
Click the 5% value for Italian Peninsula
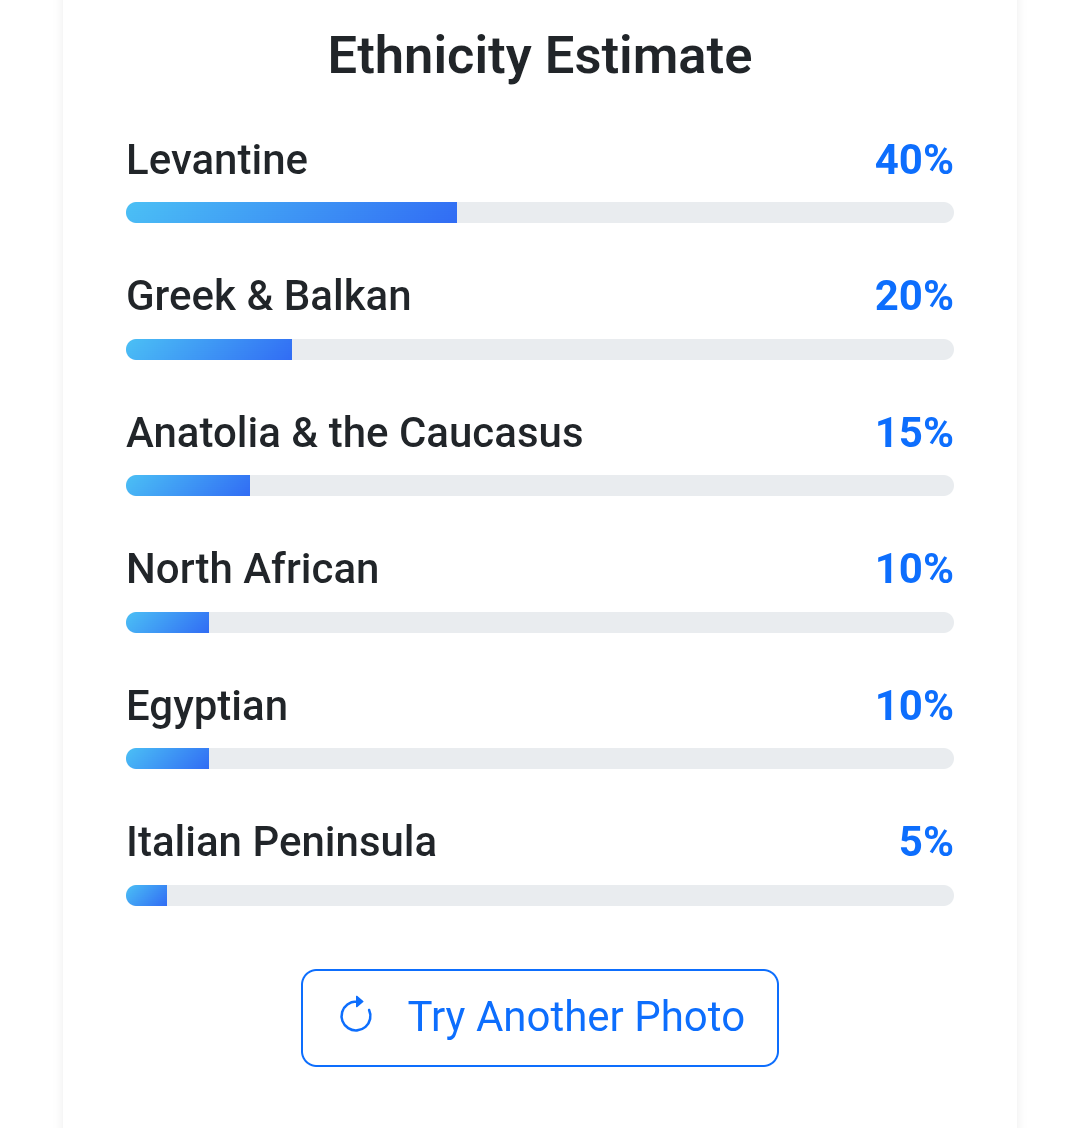coord(926,842)
